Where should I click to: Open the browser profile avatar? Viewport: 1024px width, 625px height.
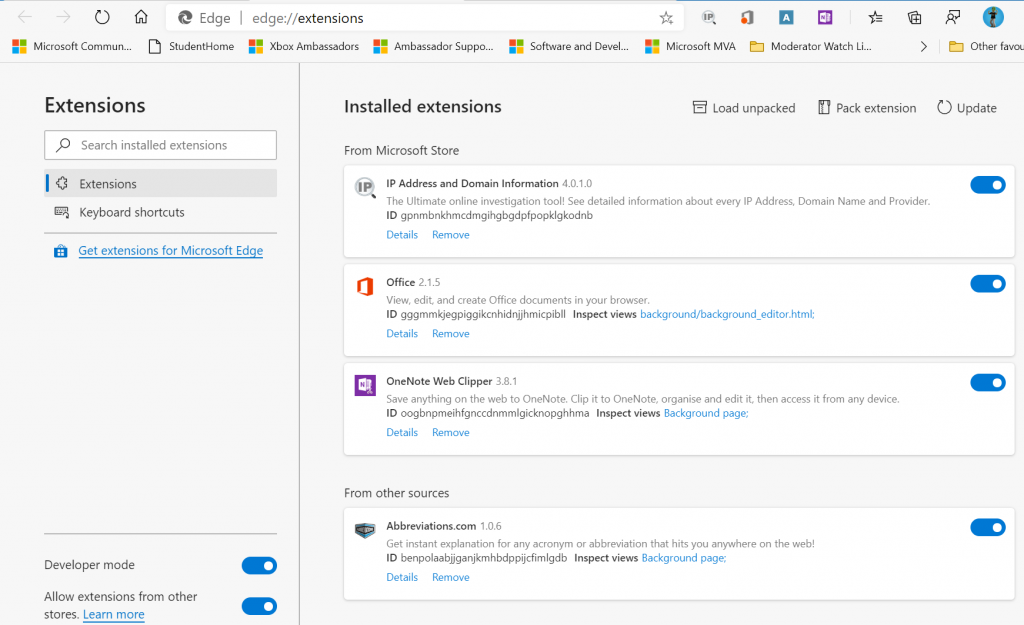991,17
